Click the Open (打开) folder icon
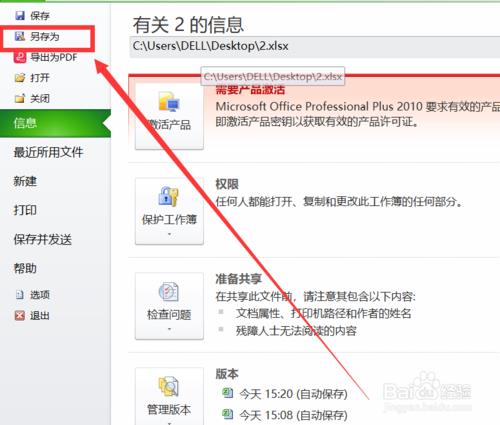This screenshot has height=425, width=500. coord(20,78)
